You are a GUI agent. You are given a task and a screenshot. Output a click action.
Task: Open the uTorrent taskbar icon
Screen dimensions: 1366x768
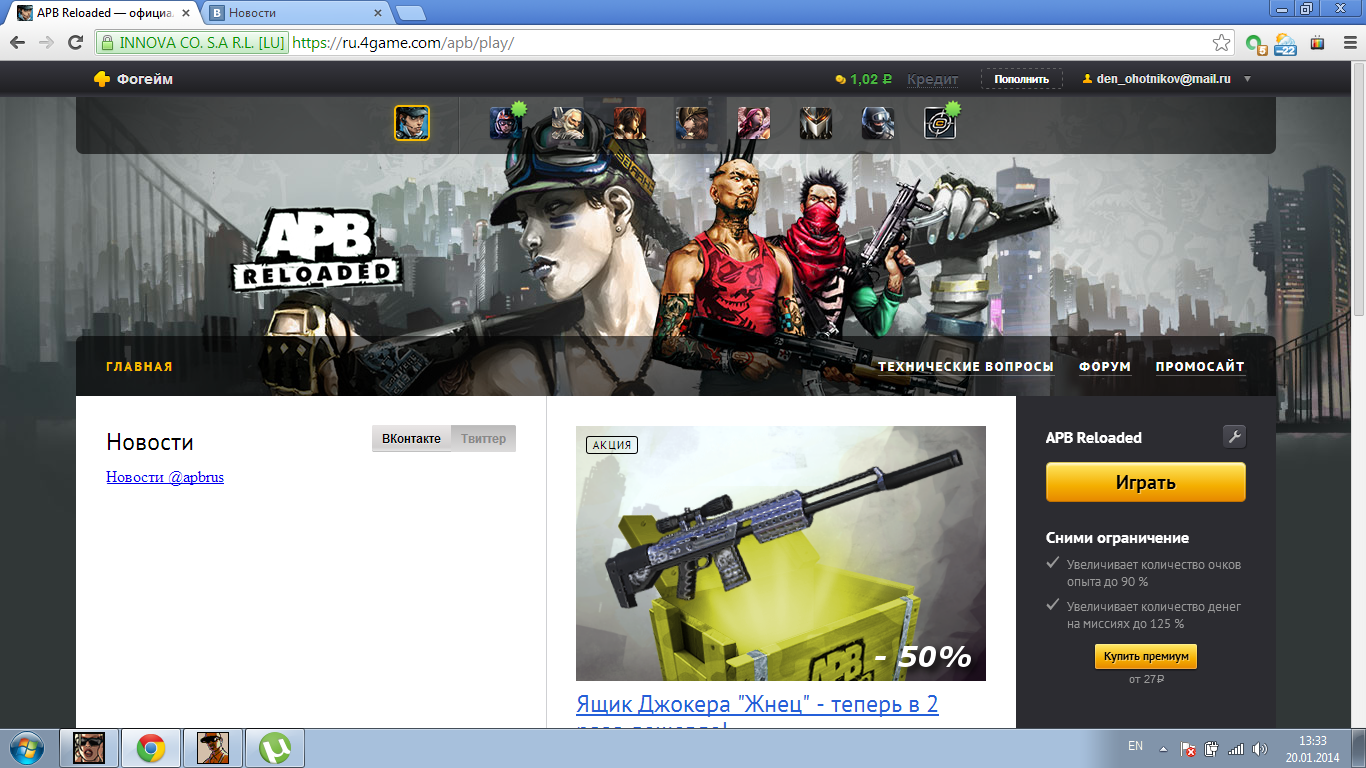275,748
